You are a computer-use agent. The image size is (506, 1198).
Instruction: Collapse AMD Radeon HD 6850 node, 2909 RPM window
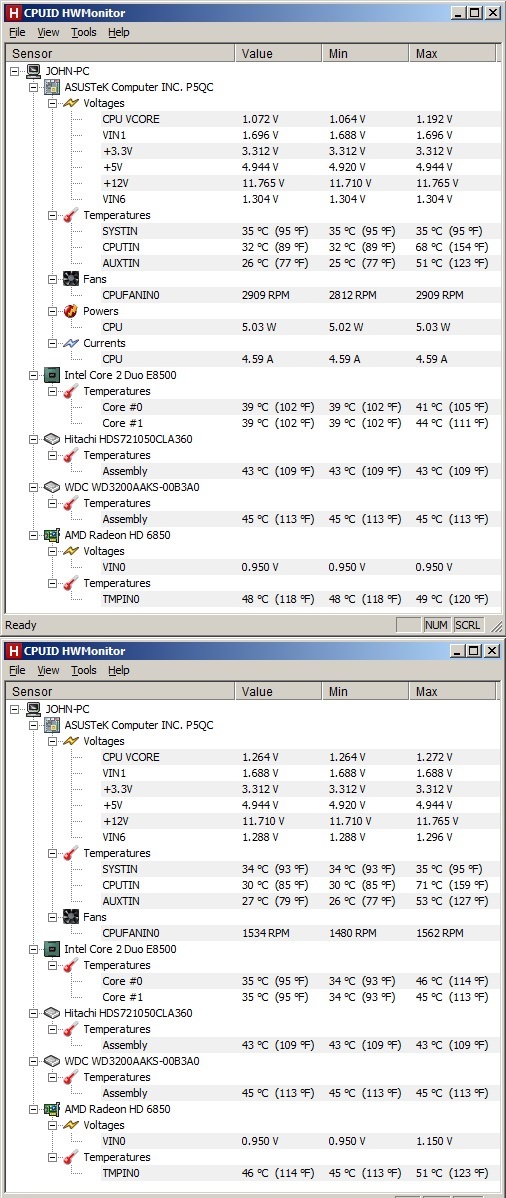coord(34,535)
